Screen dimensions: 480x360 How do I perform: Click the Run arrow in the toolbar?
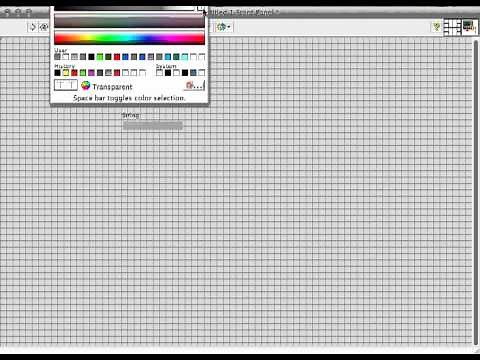tap(33, 27)
